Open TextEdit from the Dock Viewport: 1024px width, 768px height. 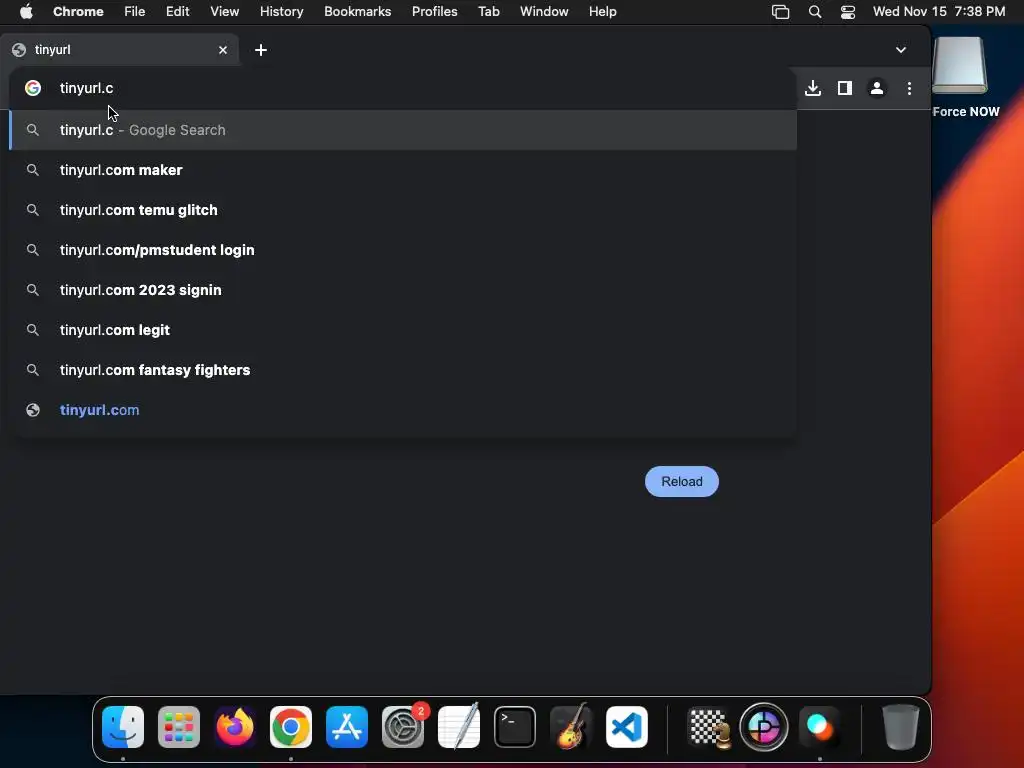[458, 727]
